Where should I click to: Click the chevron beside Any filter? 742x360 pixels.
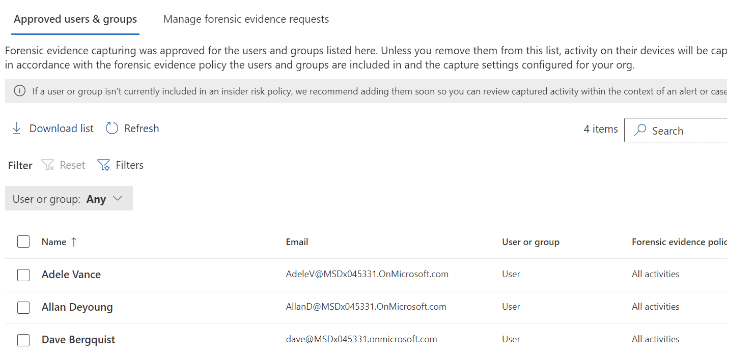pos(118,199)
